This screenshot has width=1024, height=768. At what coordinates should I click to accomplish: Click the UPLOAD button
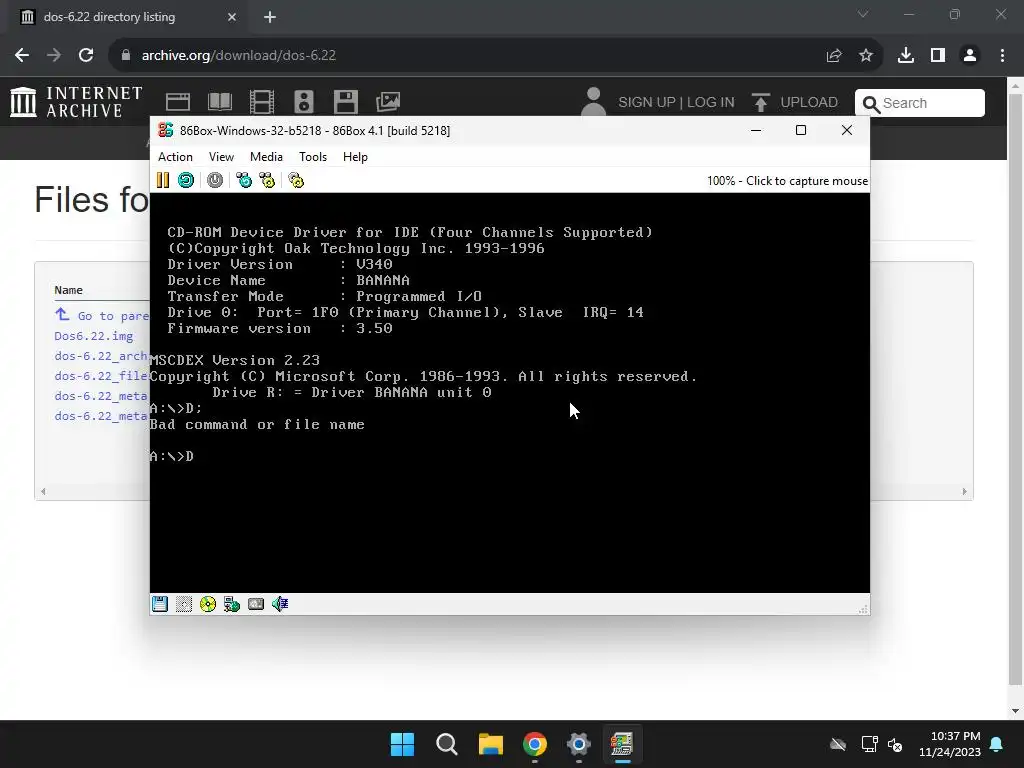(x=795, y=103)
